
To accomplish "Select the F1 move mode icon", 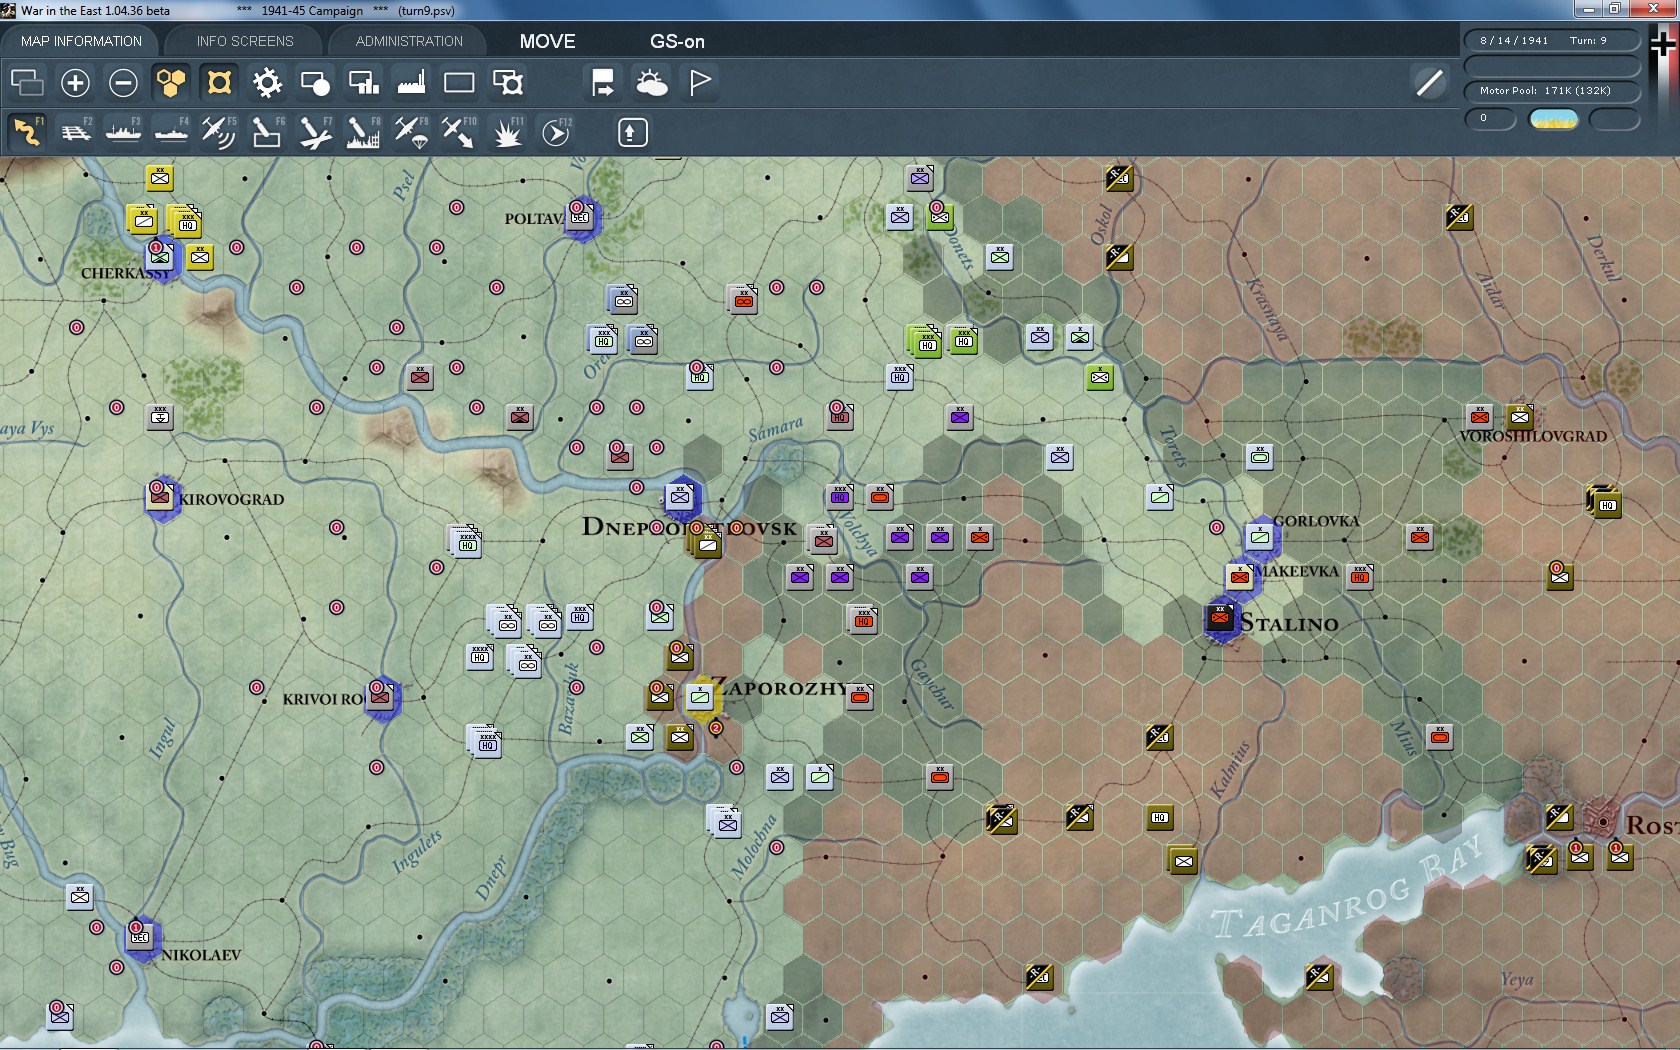I will (27, 131).
